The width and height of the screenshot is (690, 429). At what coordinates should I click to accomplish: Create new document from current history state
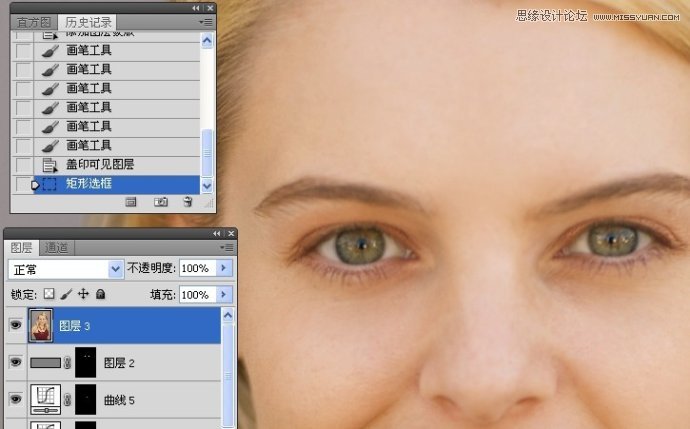click(x=131, y=202)
